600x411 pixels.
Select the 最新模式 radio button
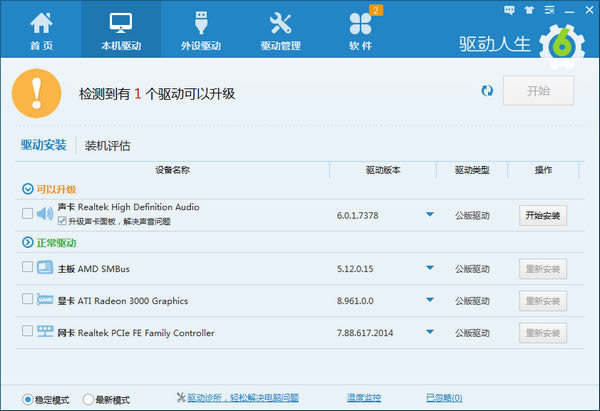pos(89,399)
